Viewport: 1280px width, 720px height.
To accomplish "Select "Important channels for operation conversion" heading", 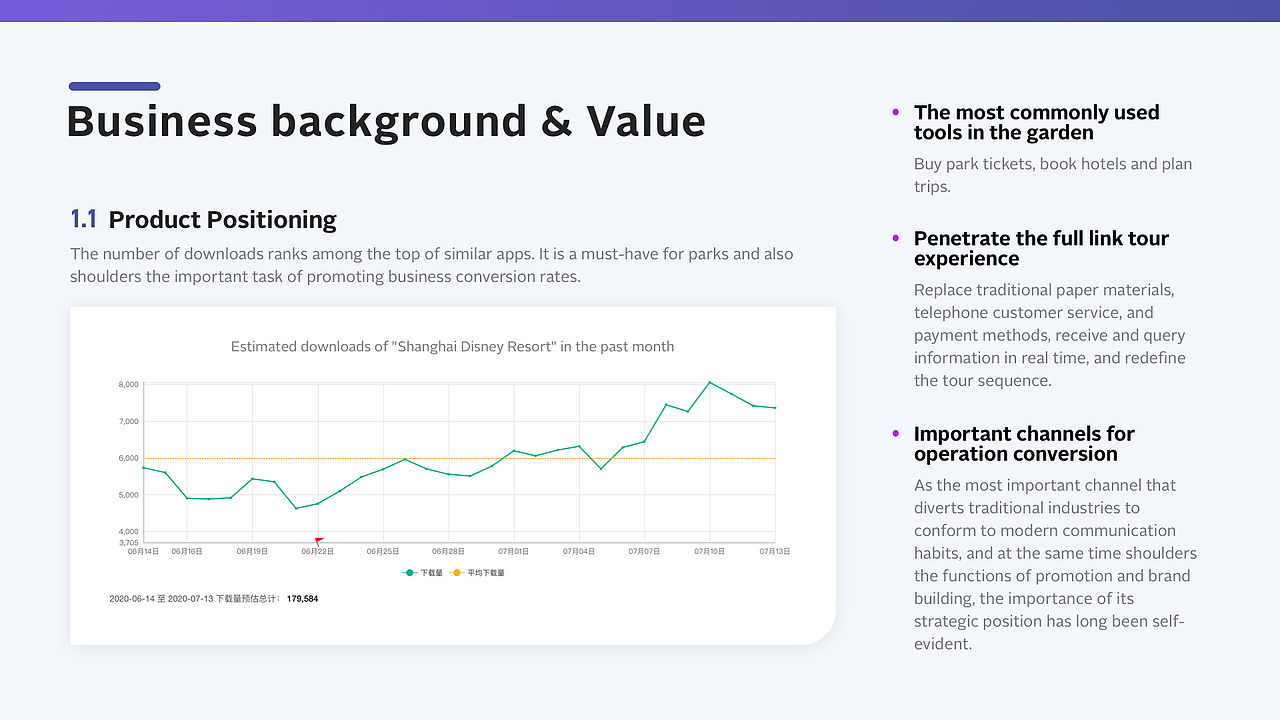I will (x=1024, y=444).
